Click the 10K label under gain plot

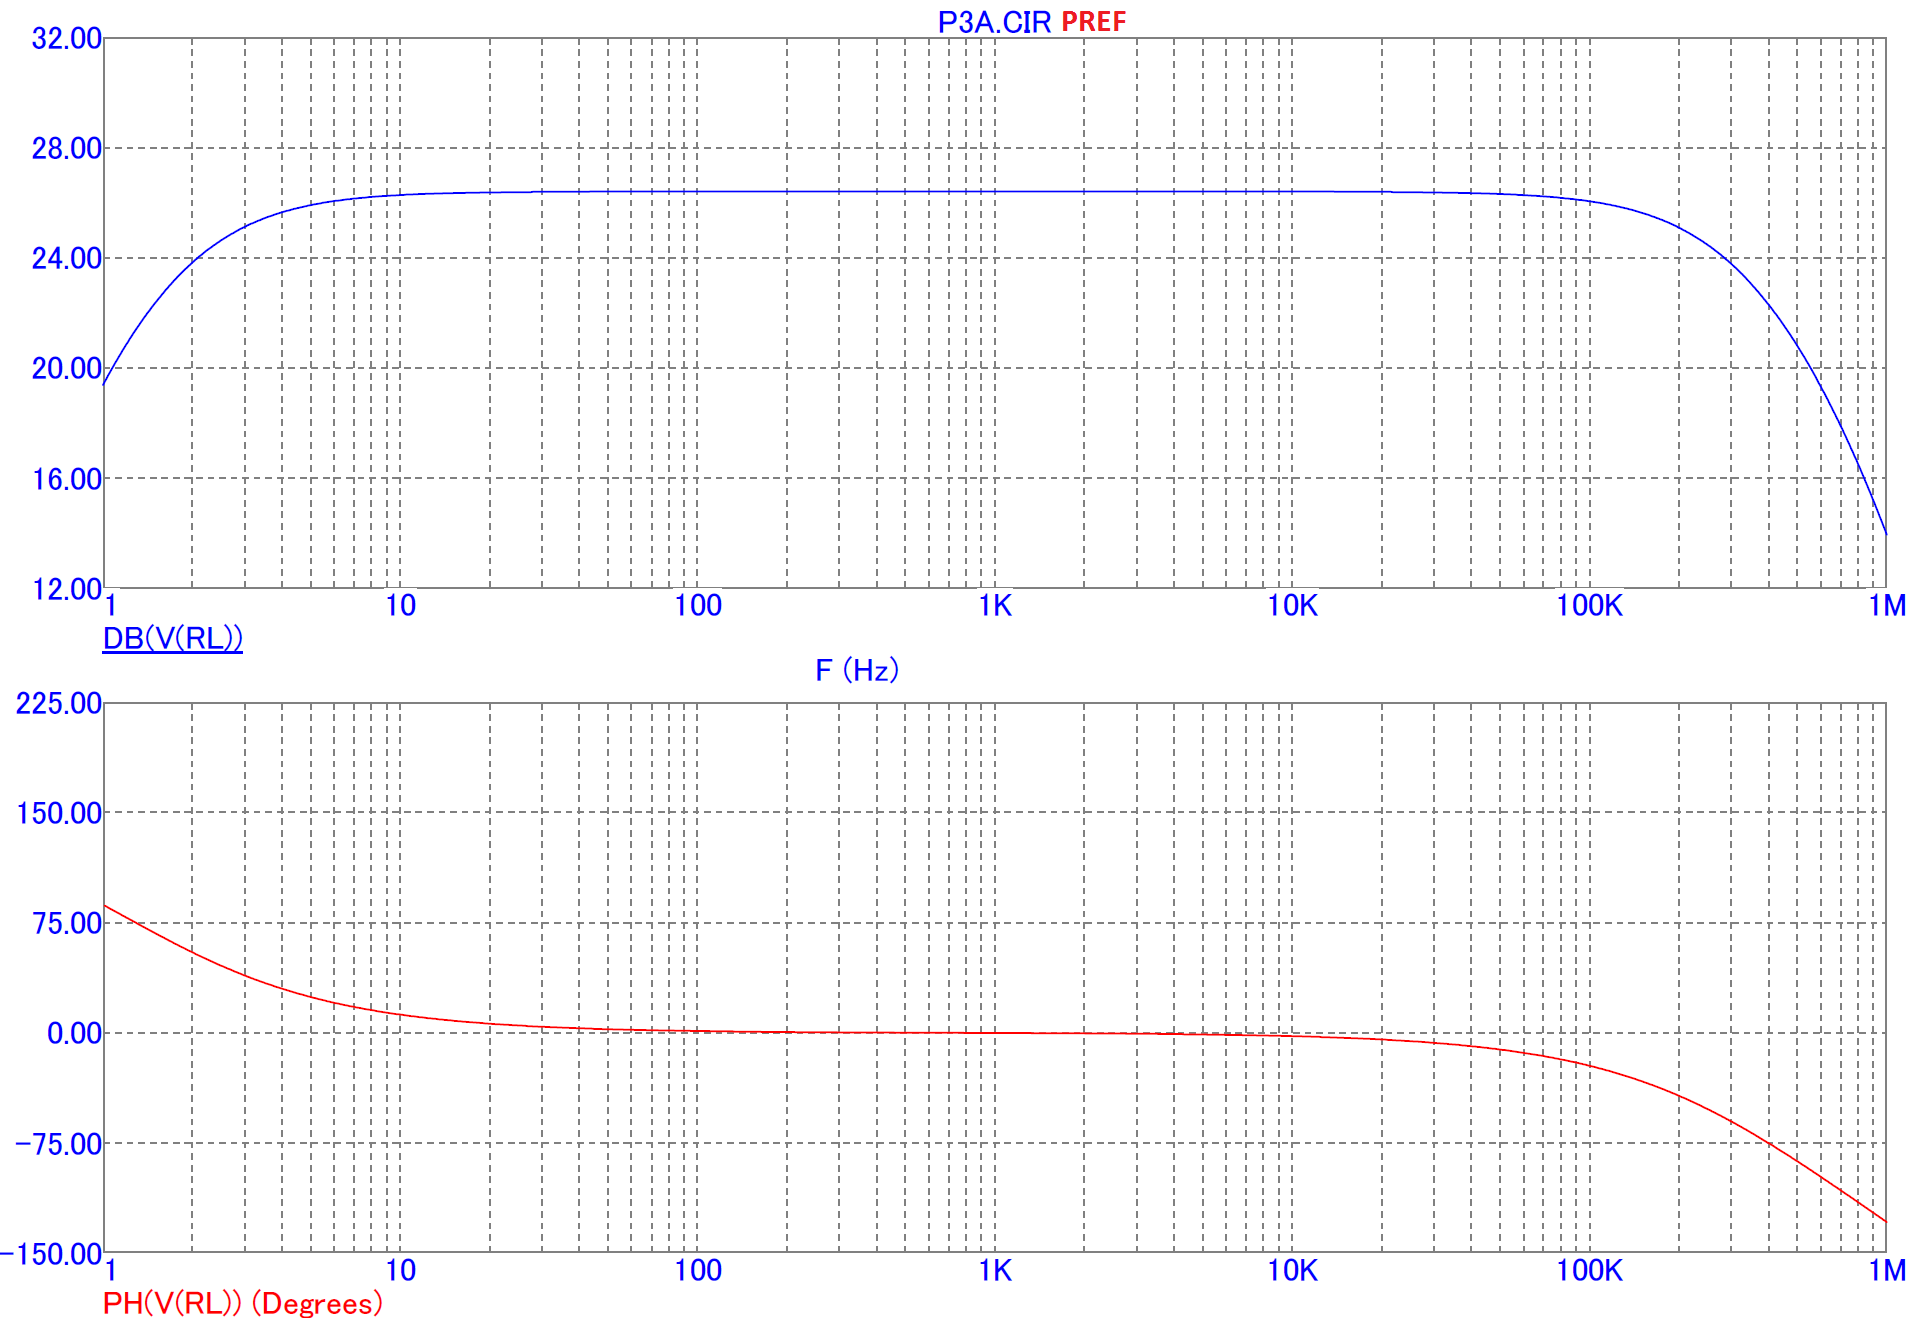click(x=1293, y=606)
